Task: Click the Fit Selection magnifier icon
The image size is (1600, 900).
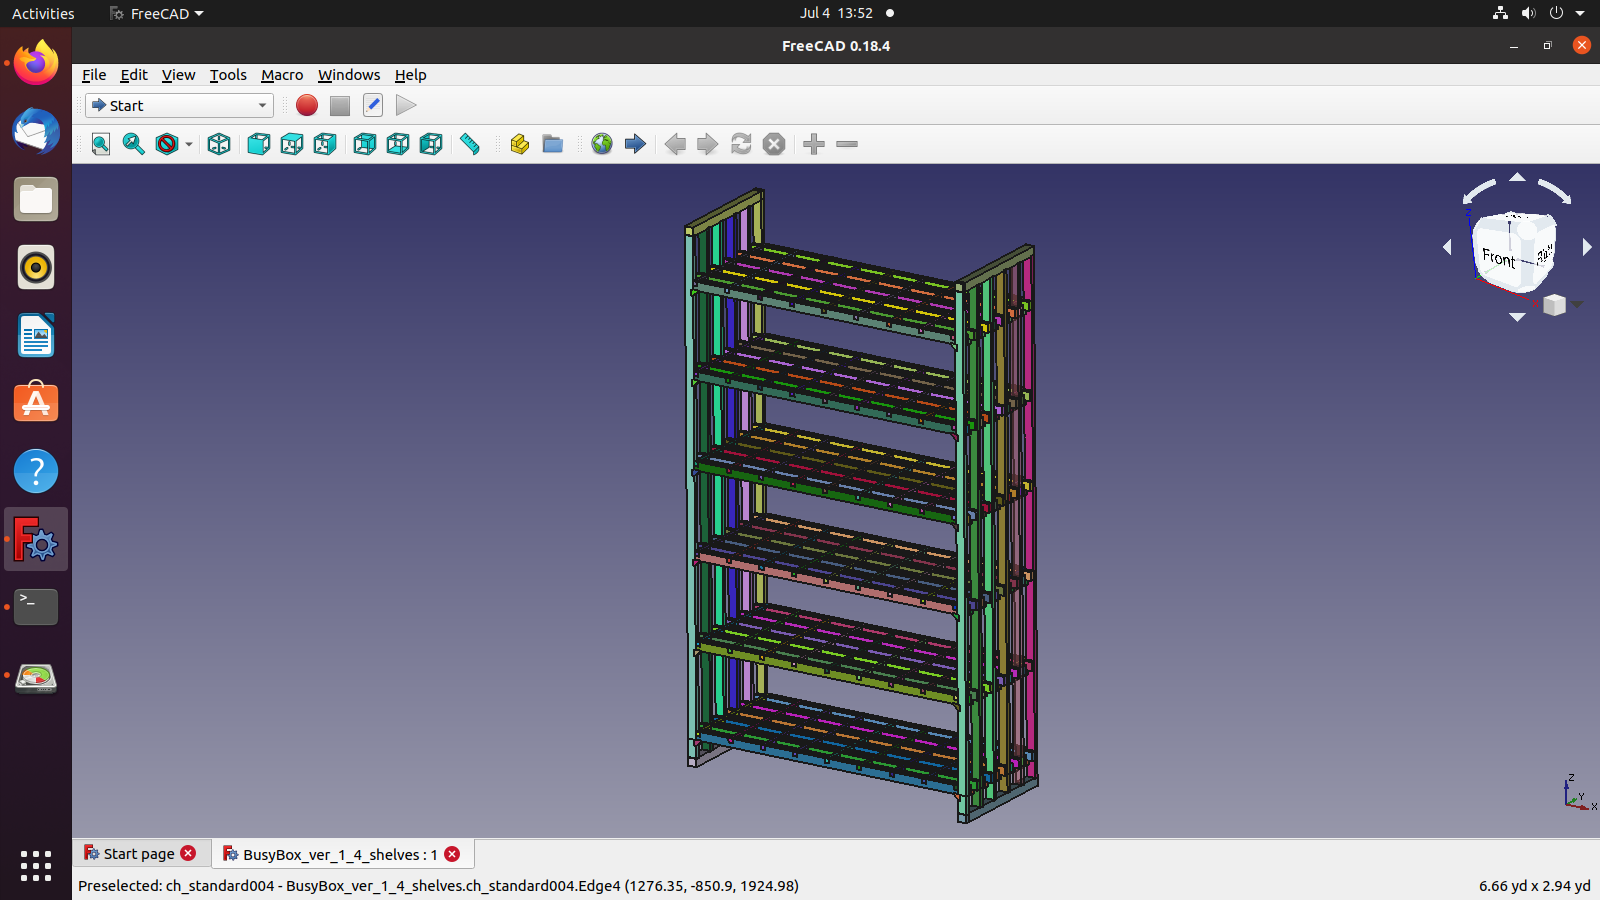Action: (133, 144)
